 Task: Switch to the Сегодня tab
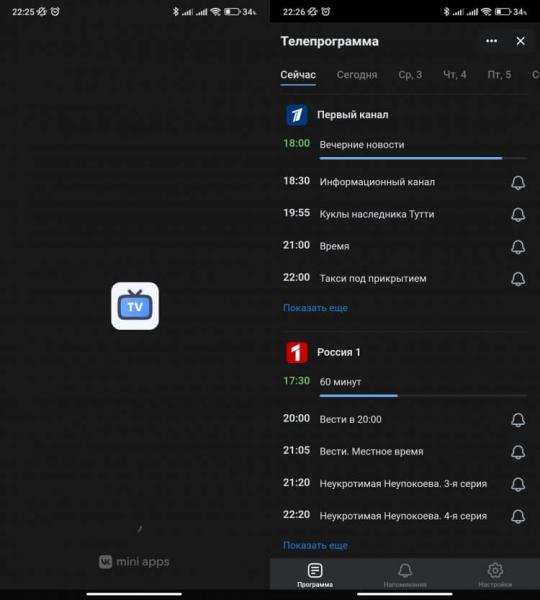pos(357,75)
